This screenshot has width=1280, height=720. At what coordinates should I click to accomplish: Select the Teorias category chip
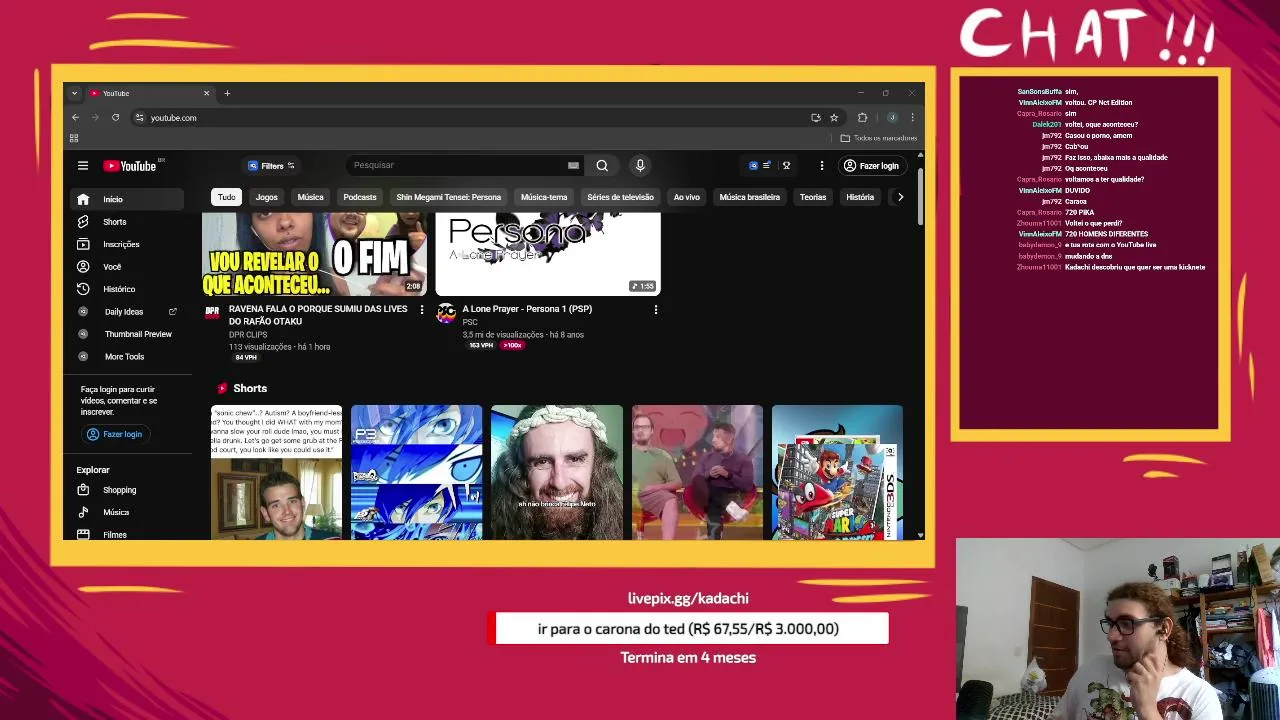point(813,197)
